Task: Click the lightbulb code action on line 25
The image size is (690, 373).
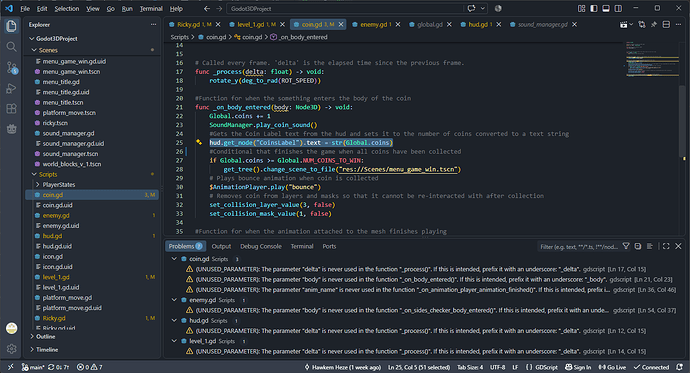Action: (x=199, y=142)
